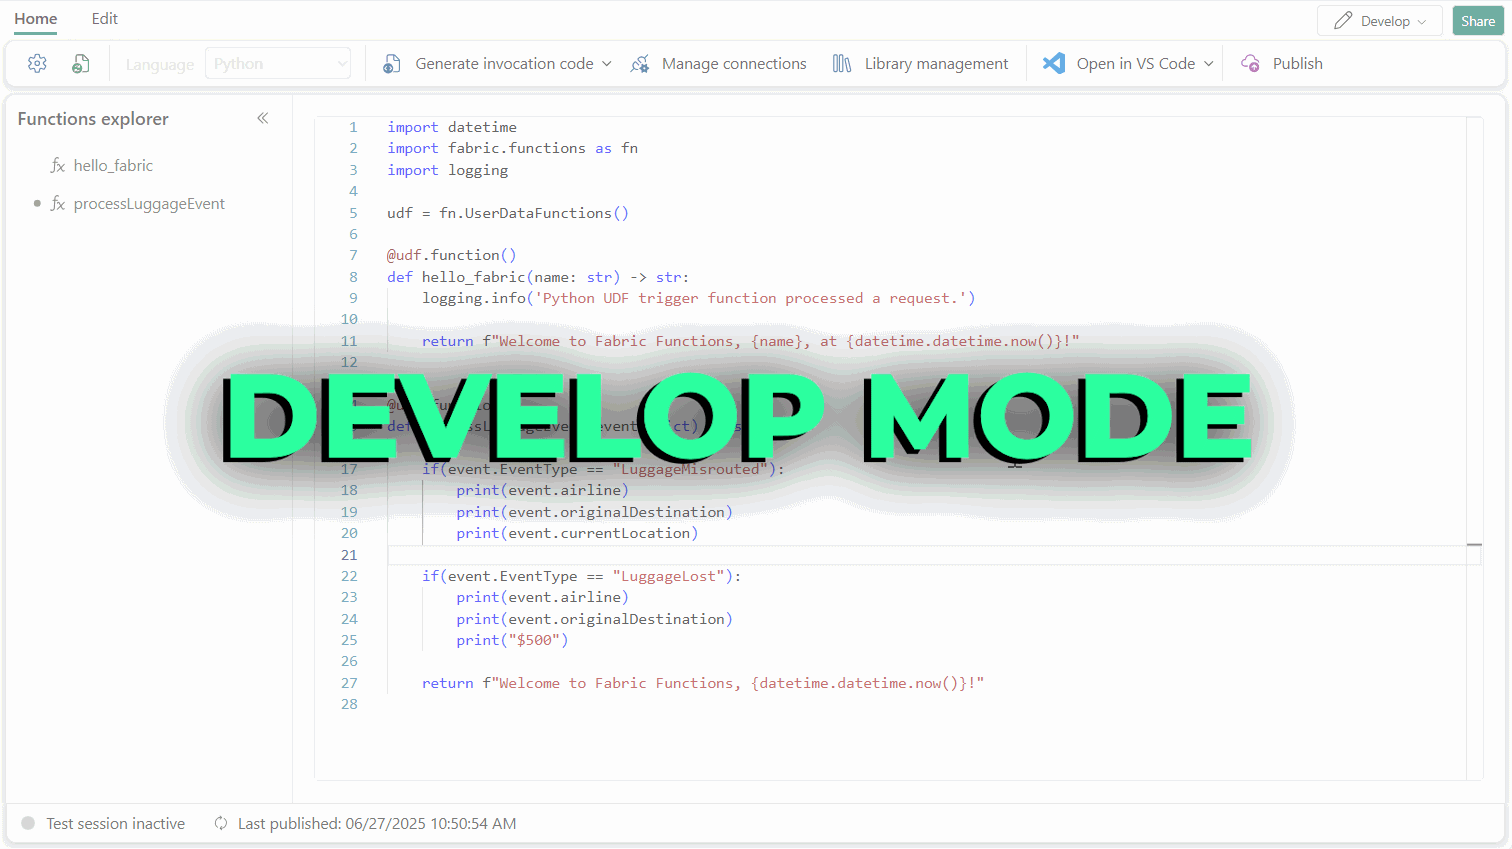The width and height of the screenshot is (1512, 849).
Task: Click the Publish cloud icon
Action: coord(1250,64)
